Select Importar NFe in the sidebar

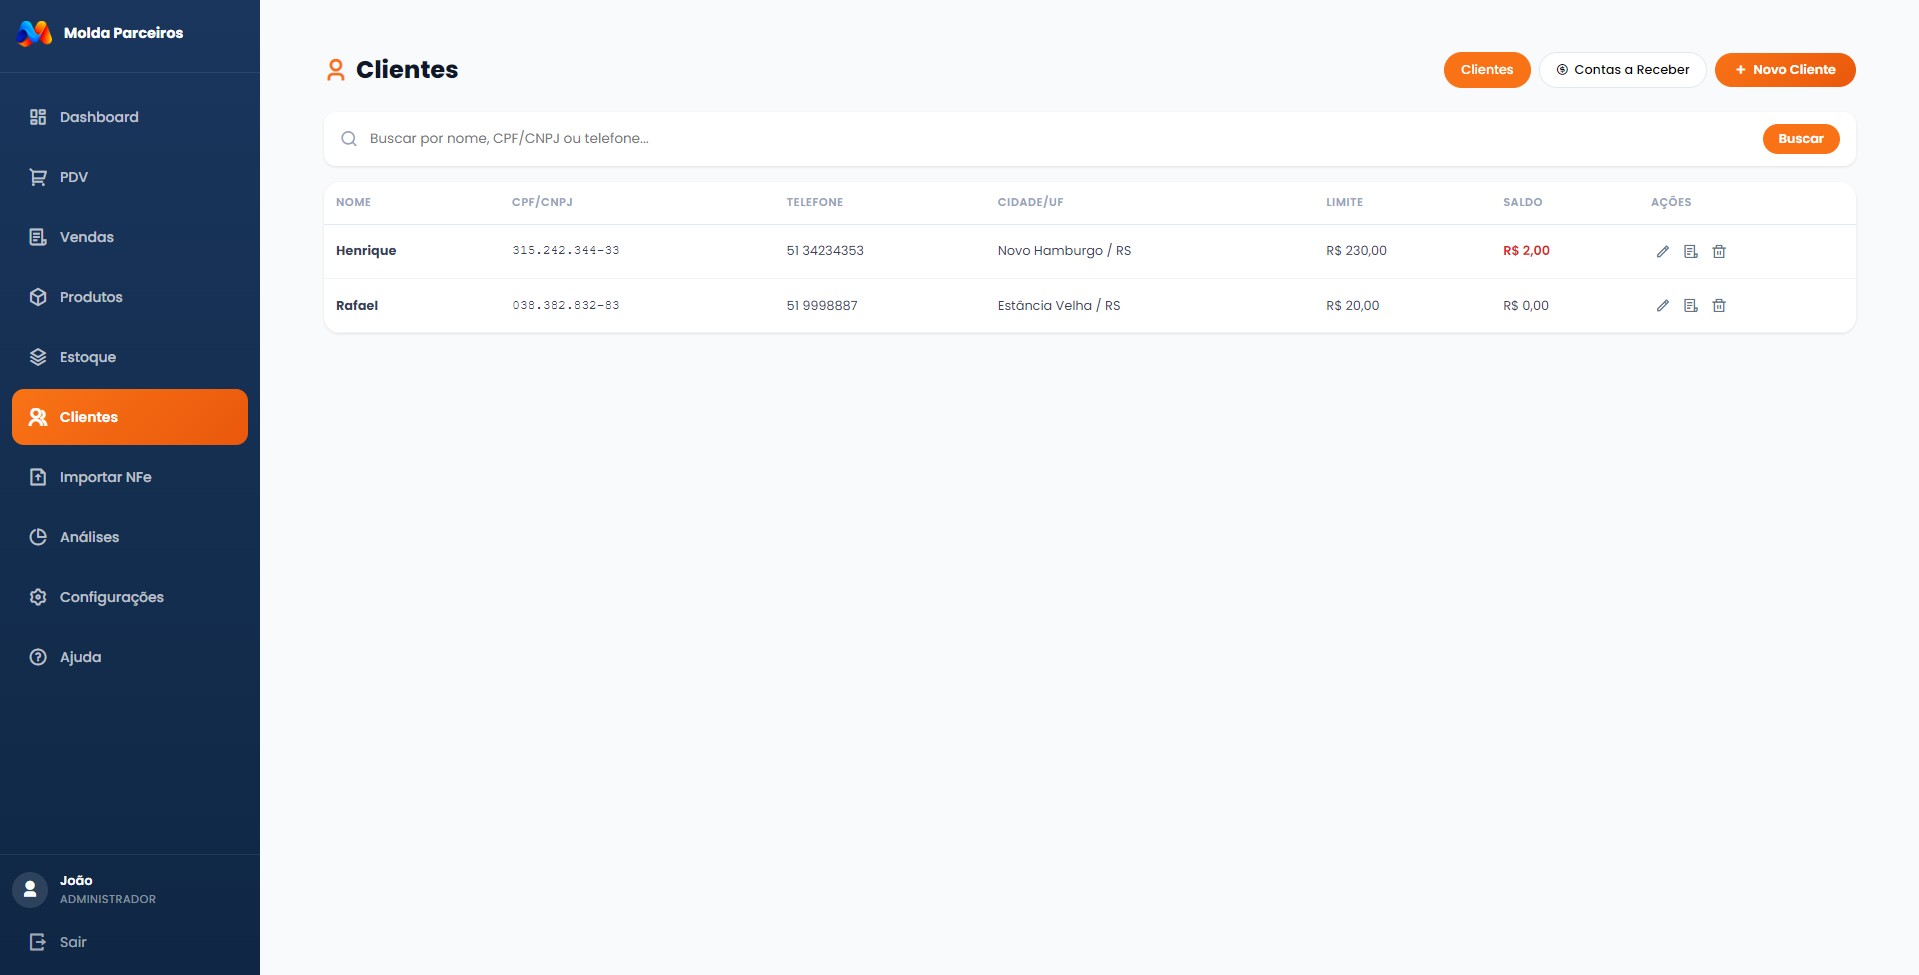105,477
